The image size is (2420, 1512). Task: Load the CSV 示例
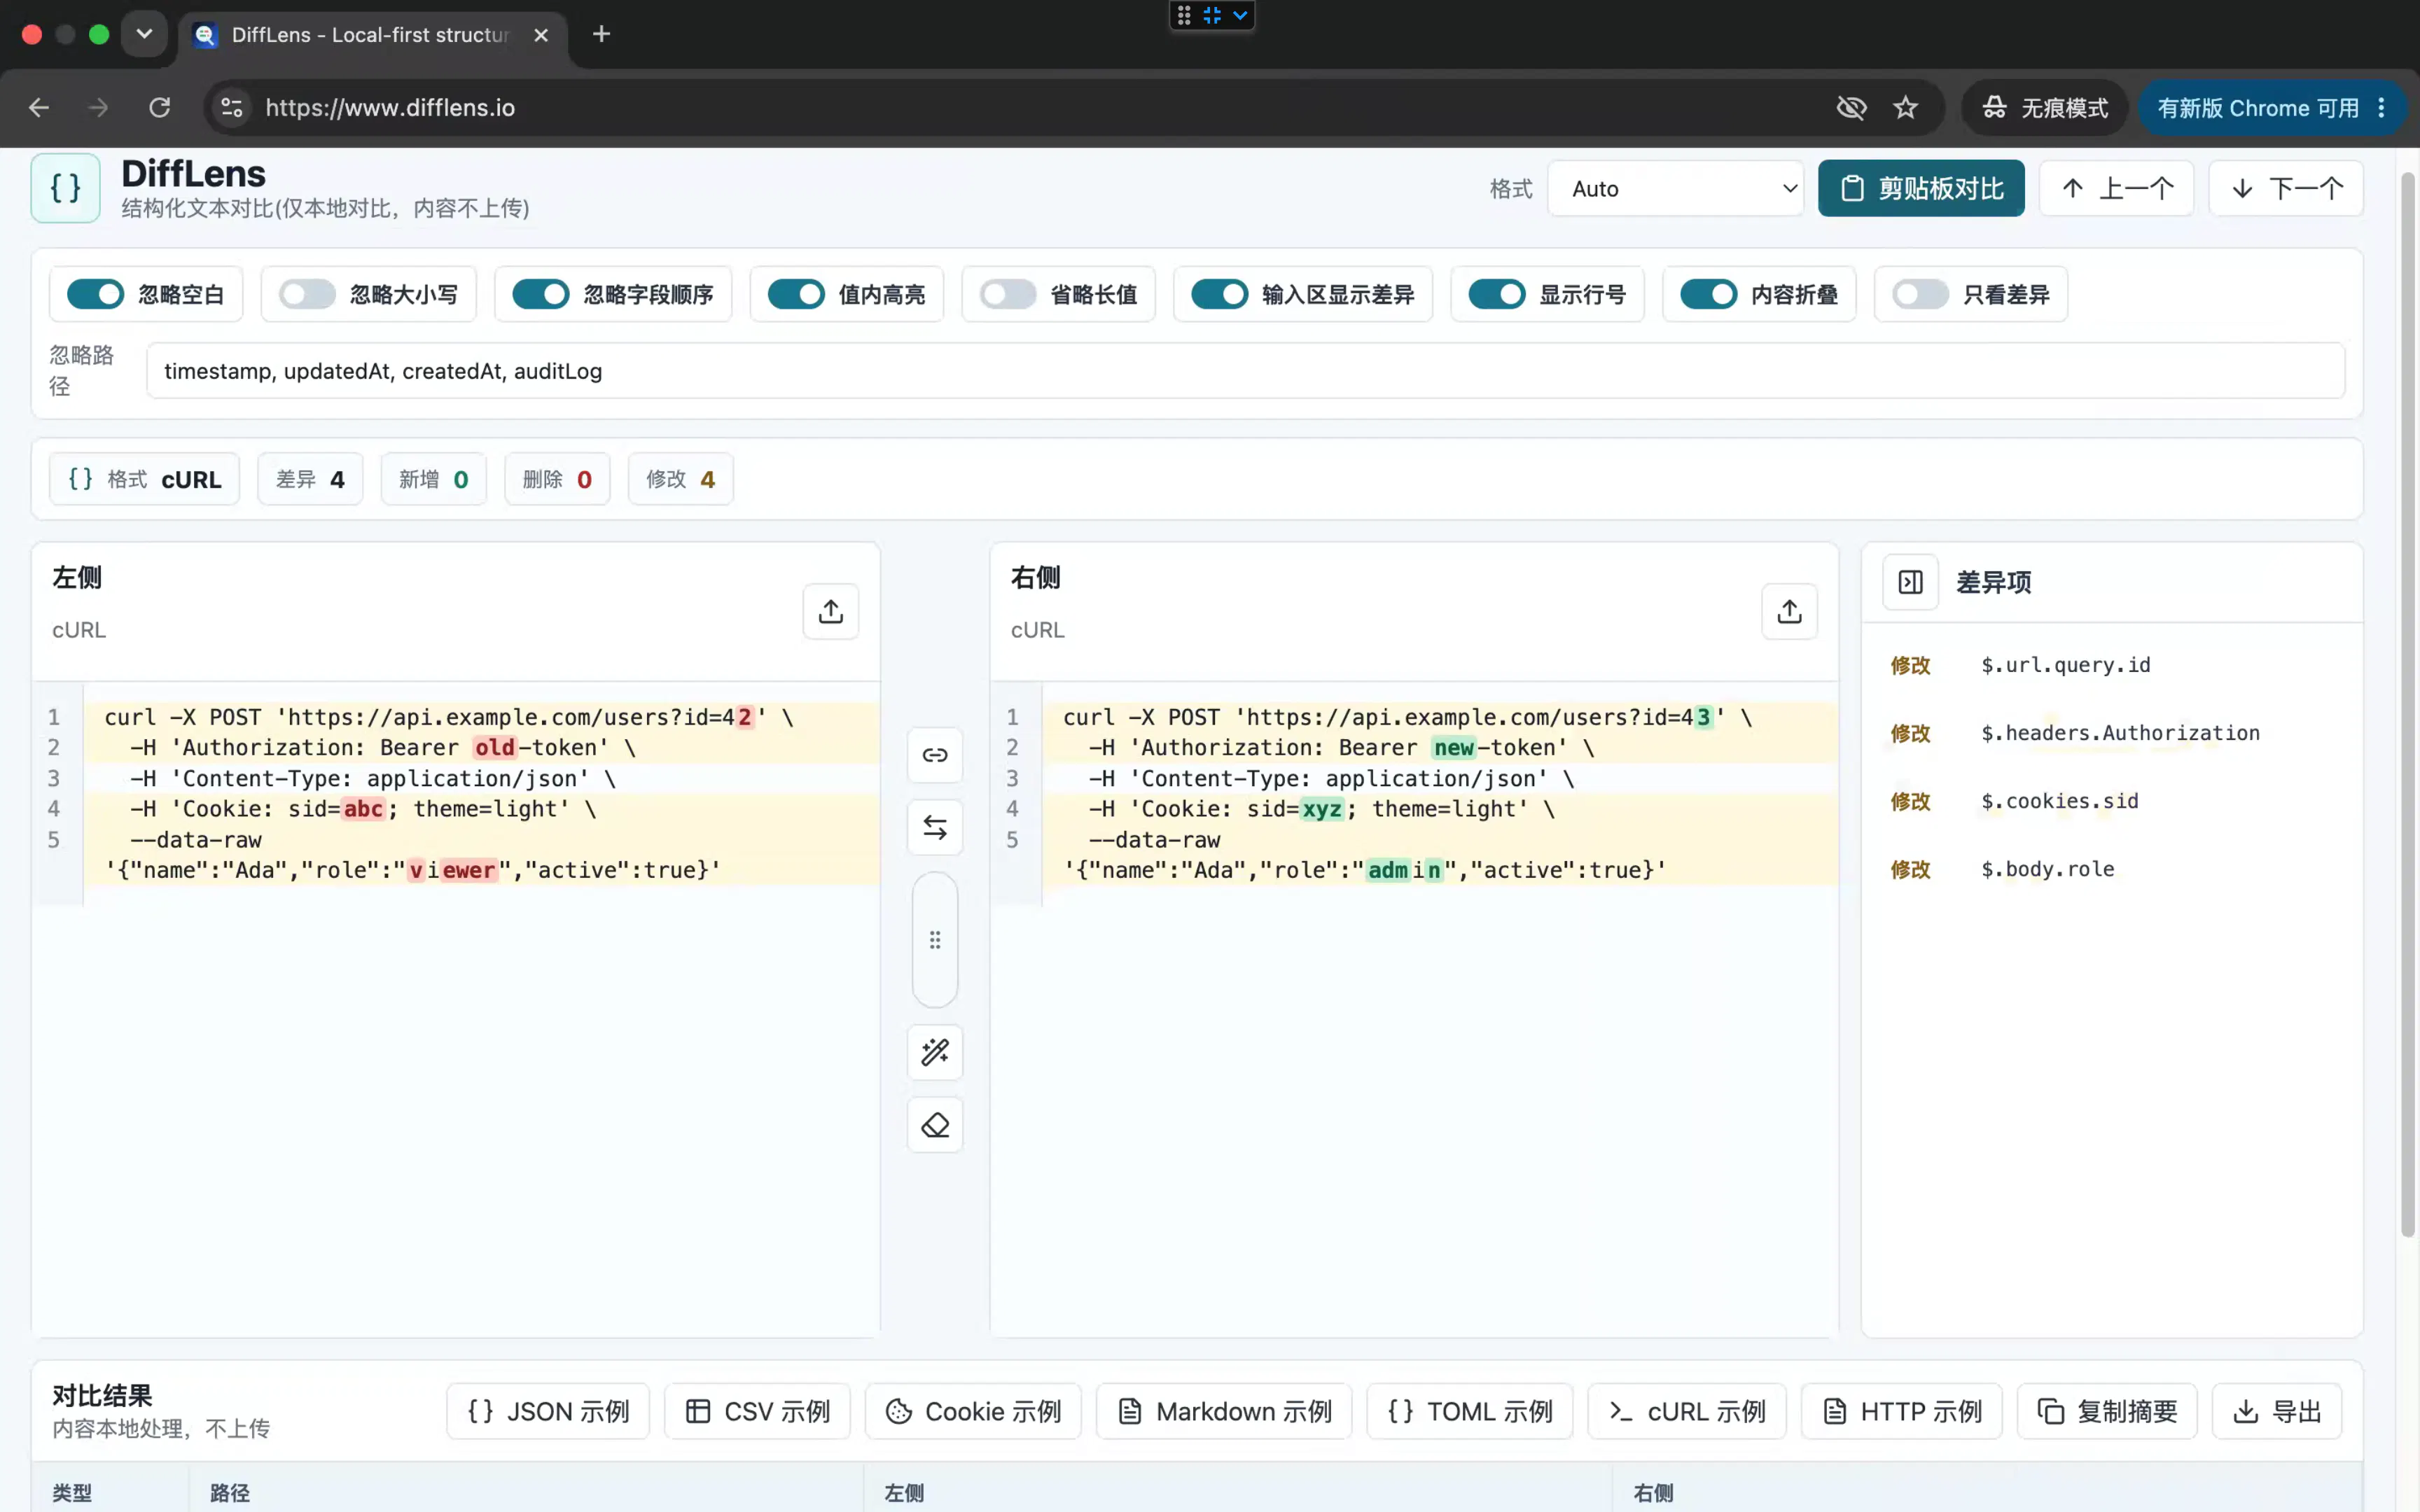pyautogui.click(x=757, y=1411)
